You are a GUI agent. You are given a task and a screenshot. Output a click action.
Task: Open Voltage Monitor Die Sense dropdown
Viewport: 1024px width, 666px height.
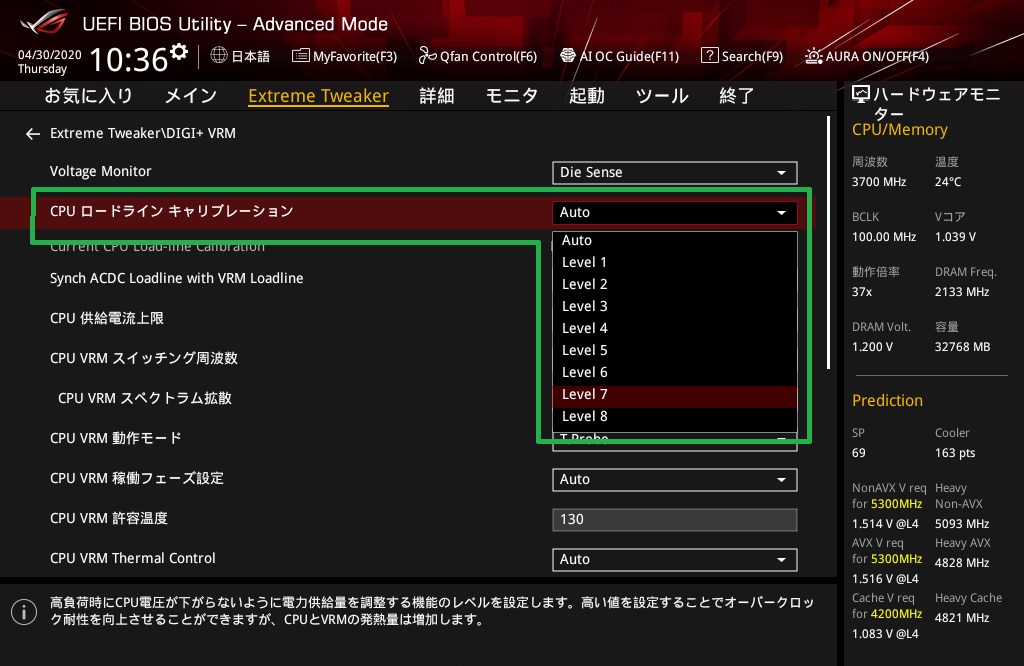pos(675,172)
